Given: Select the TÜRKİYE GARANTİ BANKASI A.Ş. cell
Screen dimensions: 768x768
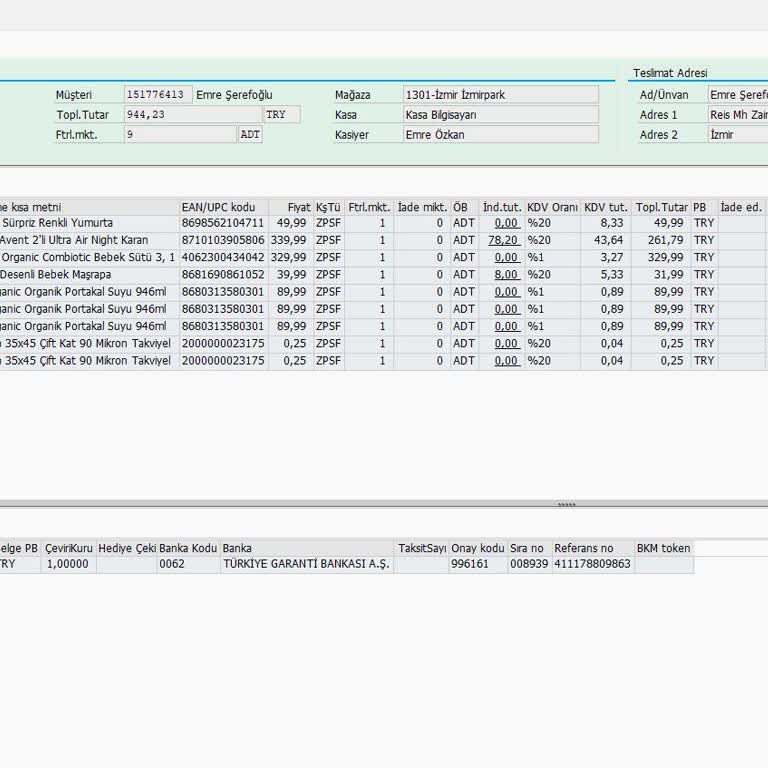Looking at the screenshot, I should click(x=306, y=564).
